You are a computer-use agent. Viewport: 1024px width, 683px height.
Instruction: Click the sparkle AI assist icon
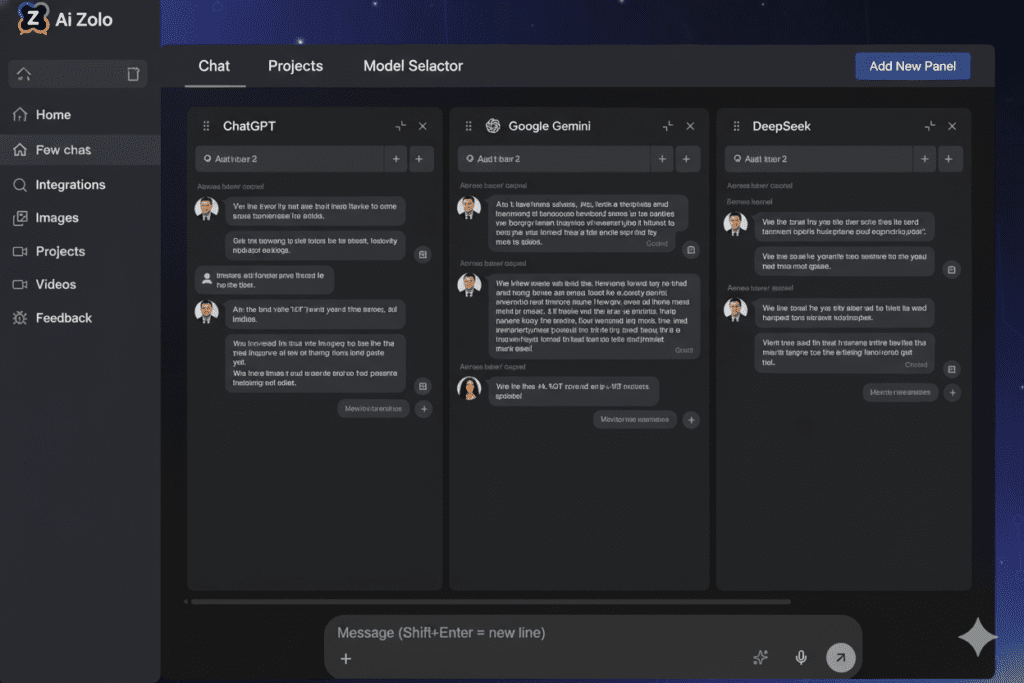(x=760, y=657)
